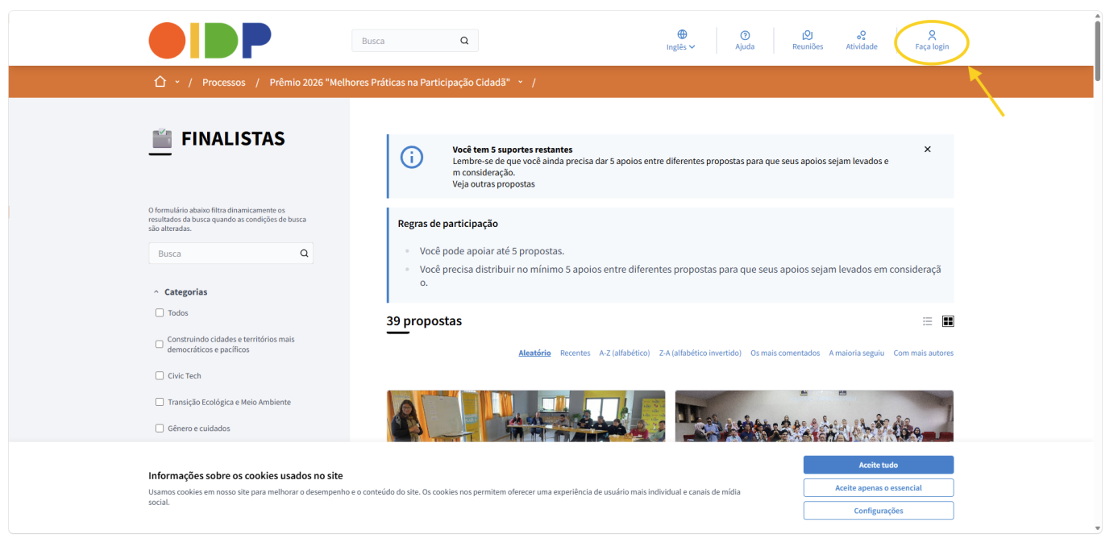Click the sidebar Busca filter field

pyautogui.click(x=230, y=253)
